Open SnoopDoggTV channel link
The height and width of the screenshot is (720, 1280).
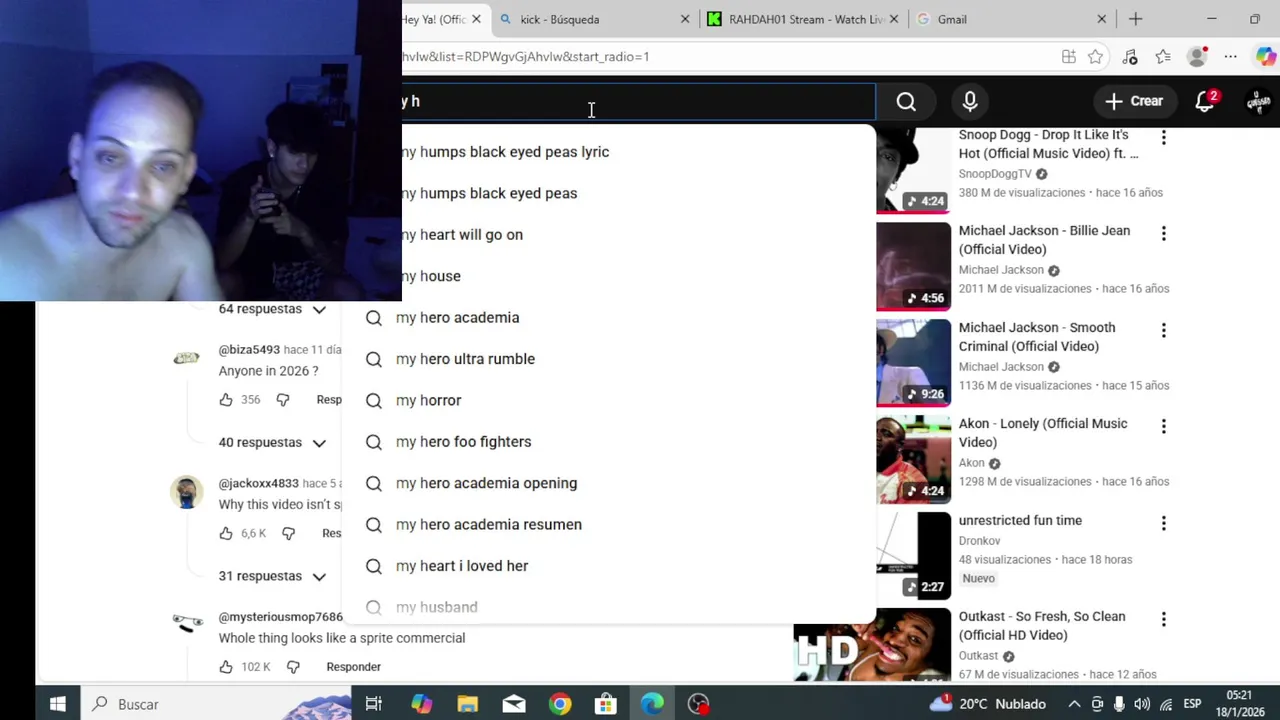(995, 174)
